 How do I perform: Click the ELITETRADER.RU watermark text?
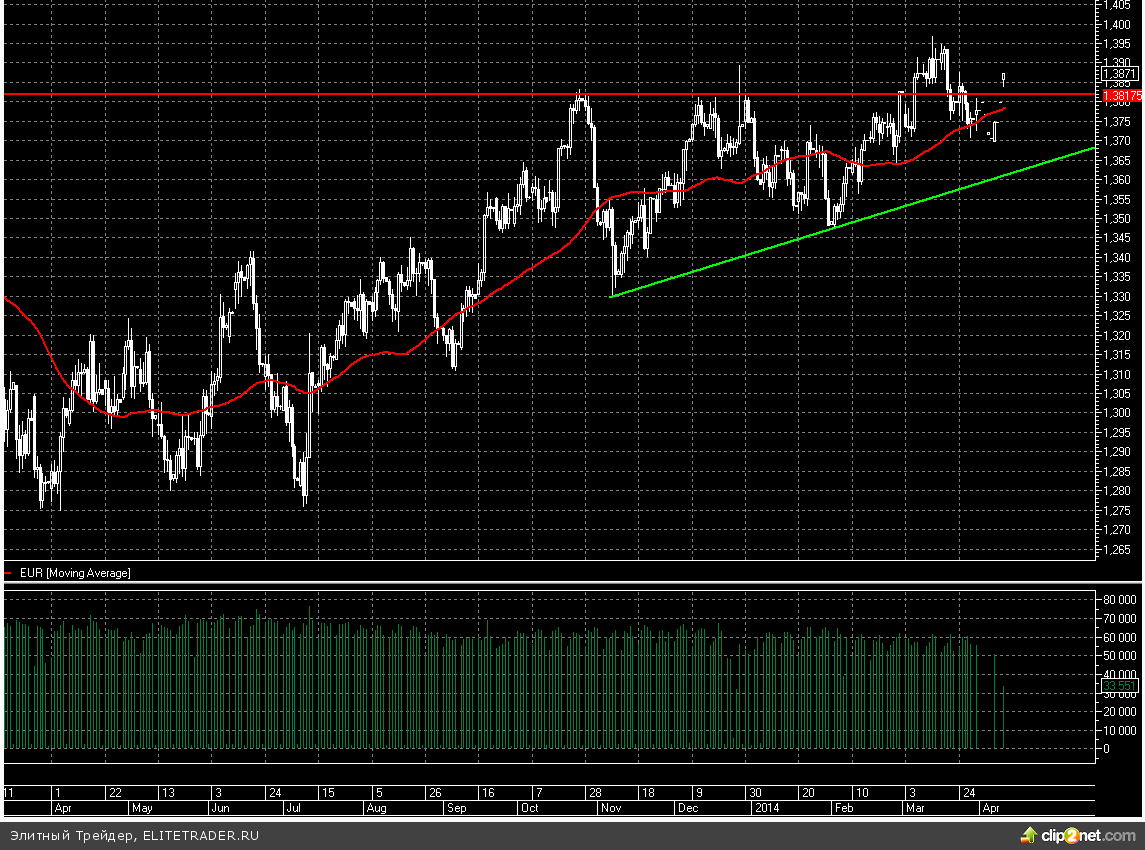point(200,834)
